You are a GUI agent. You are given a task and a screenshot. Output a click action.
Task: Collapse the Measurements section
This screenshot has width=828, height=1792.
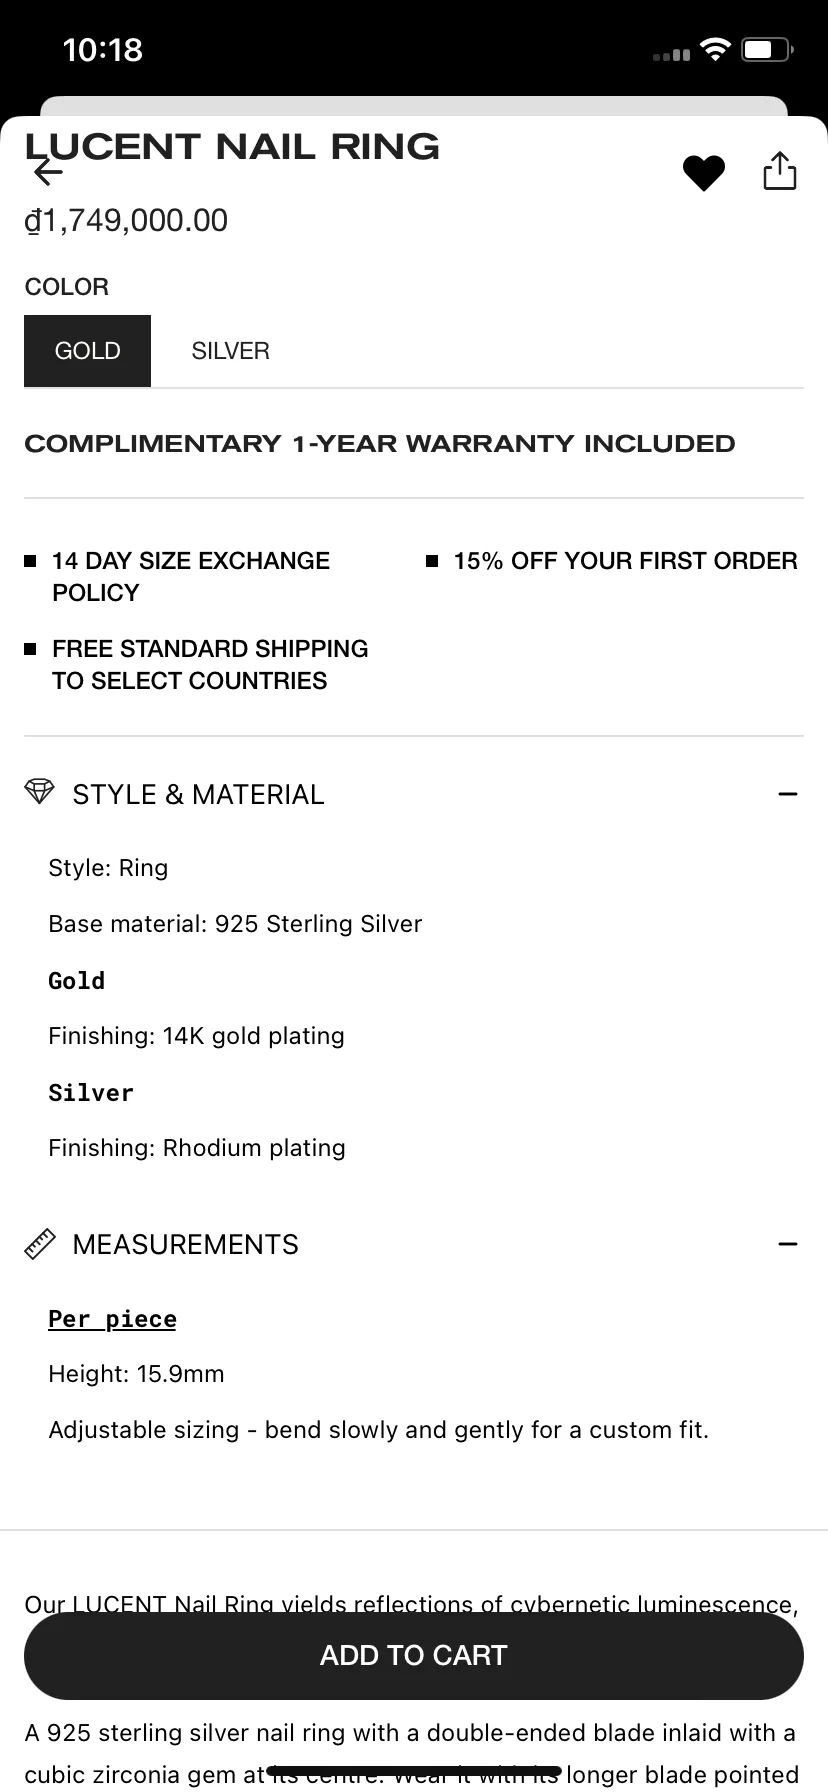pyautogui.click(x=788, y=1244)
